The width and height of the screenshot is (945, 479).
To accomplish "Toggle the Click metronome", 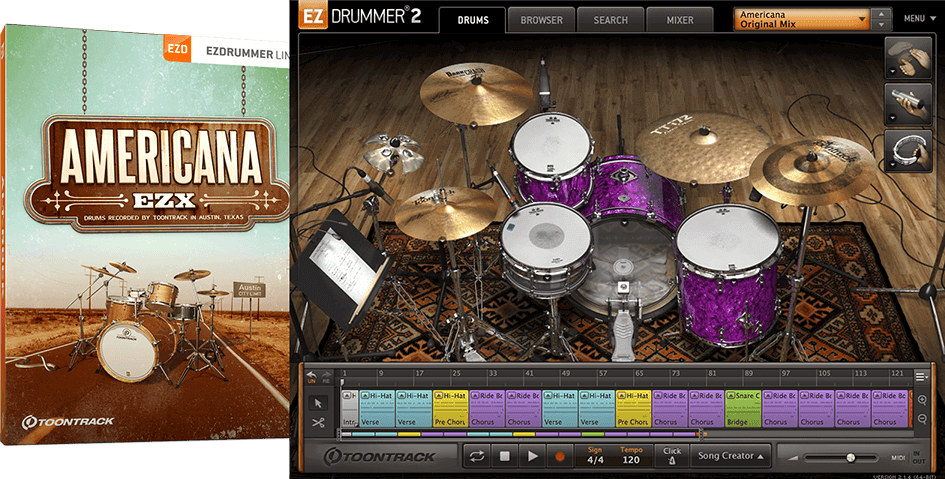I will pos(672,456).
